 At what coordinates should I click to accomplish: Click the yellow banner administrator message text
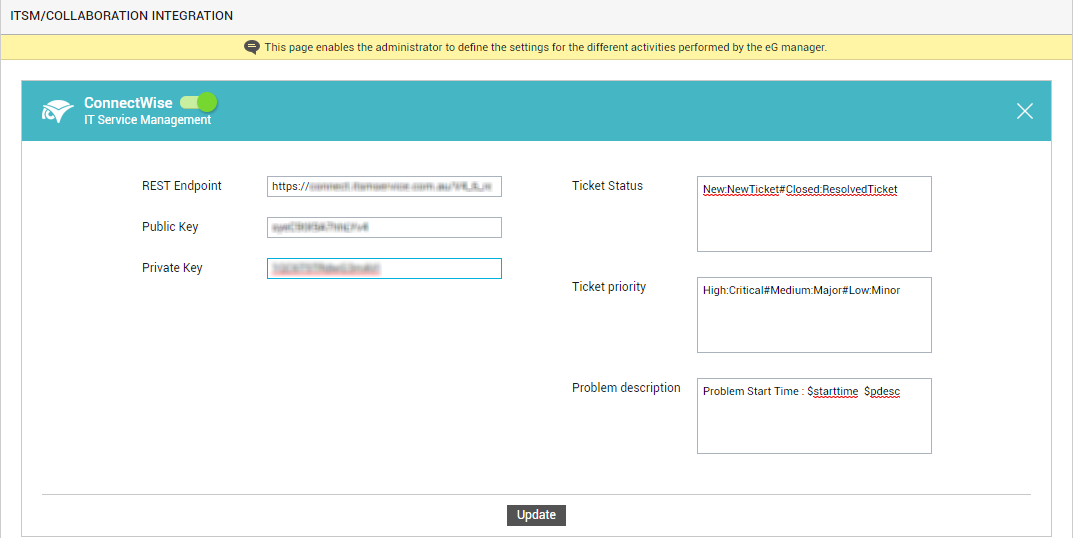(x=545, y=47)
